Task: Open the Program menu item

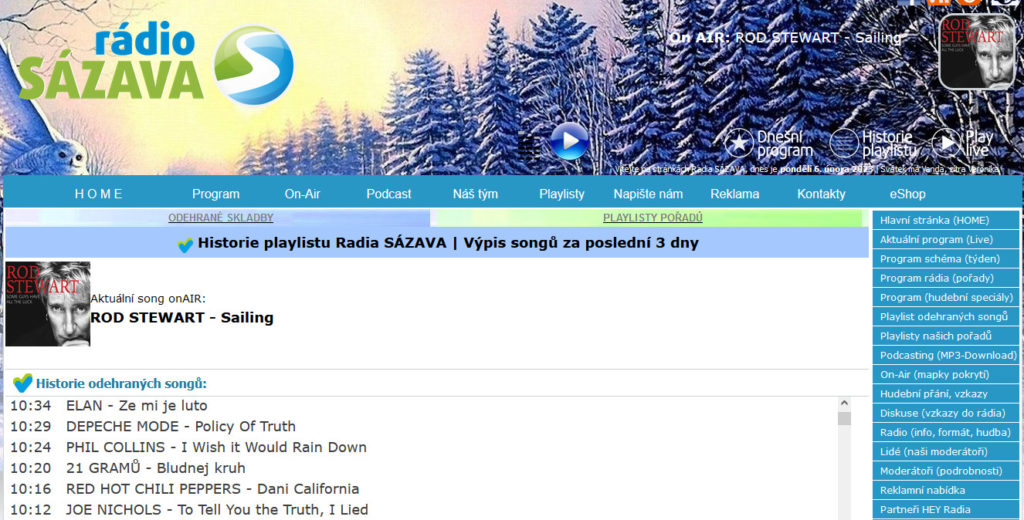Action: pos(216,194)
